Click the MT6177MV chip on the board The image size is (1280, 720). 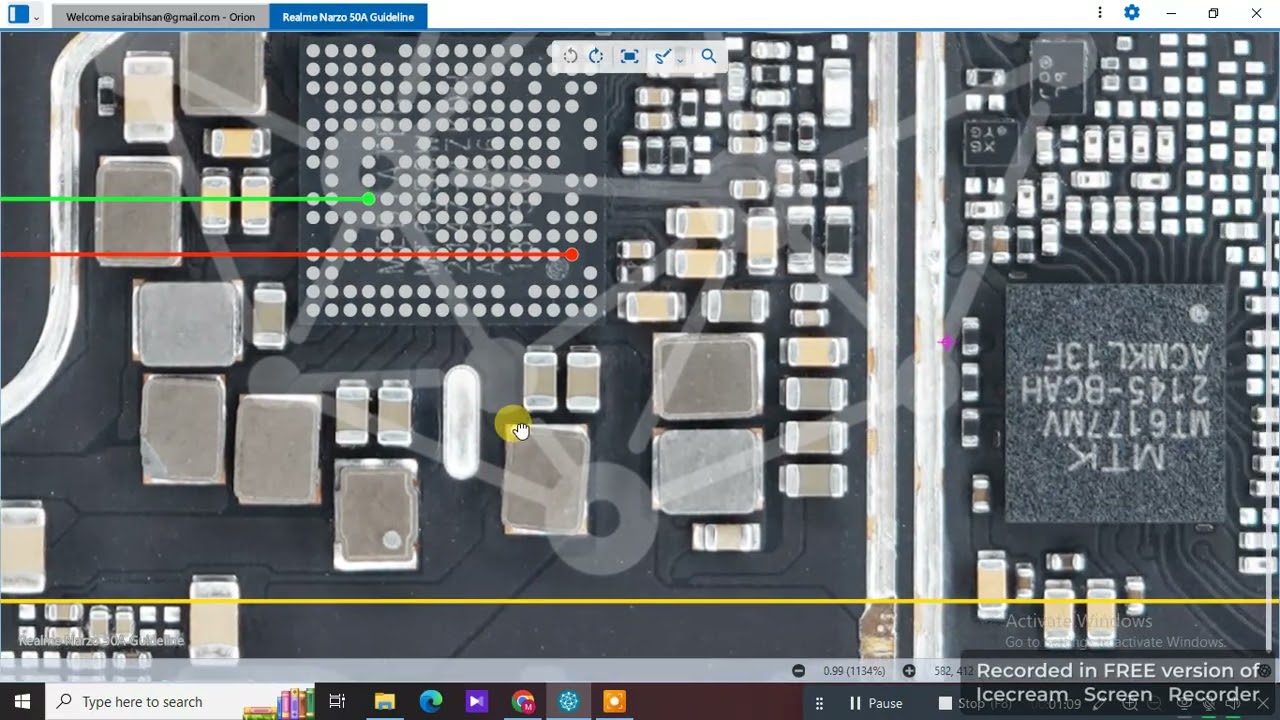click(1116, 403)
